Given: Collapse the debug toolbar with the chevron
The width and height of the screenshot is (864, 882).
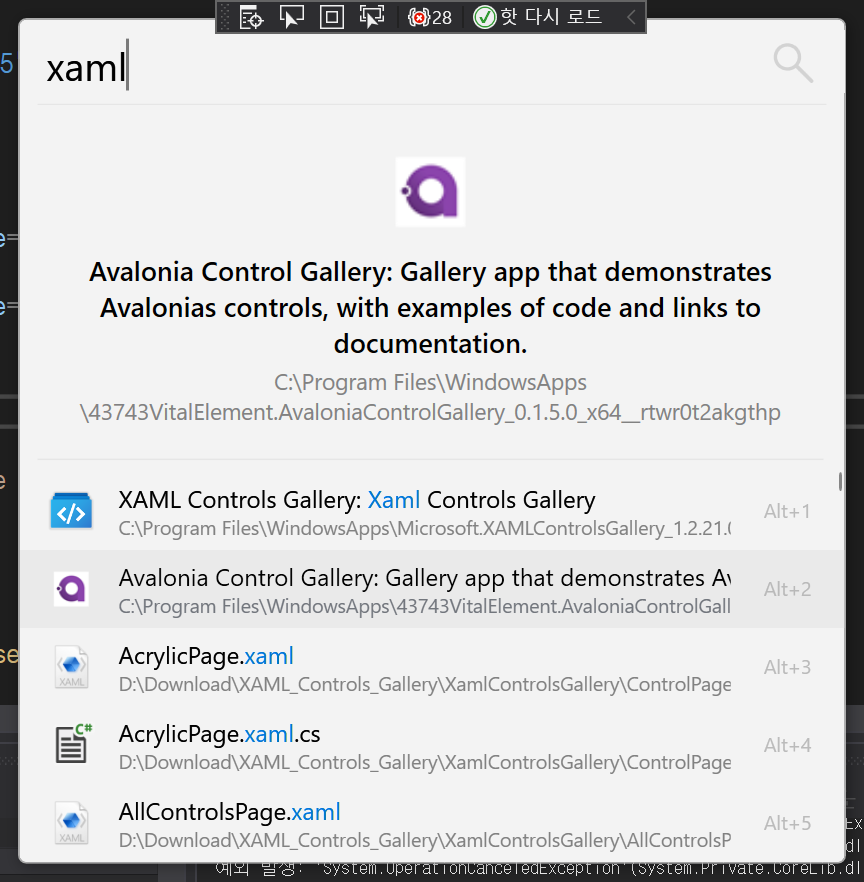Looking at the screenshot, I should pyautogui.click(x=631, y=17).
